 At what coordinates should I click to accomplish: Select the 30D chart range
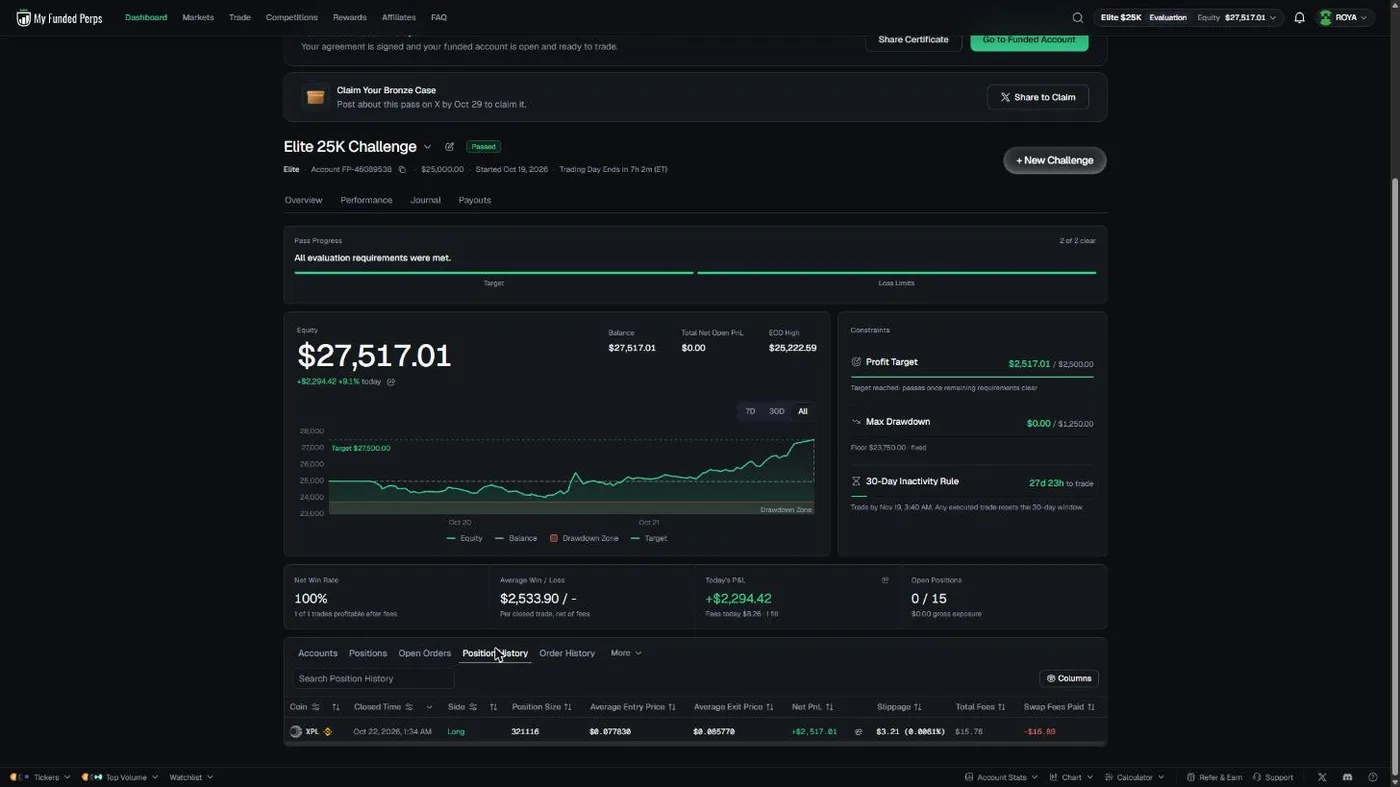776,412
